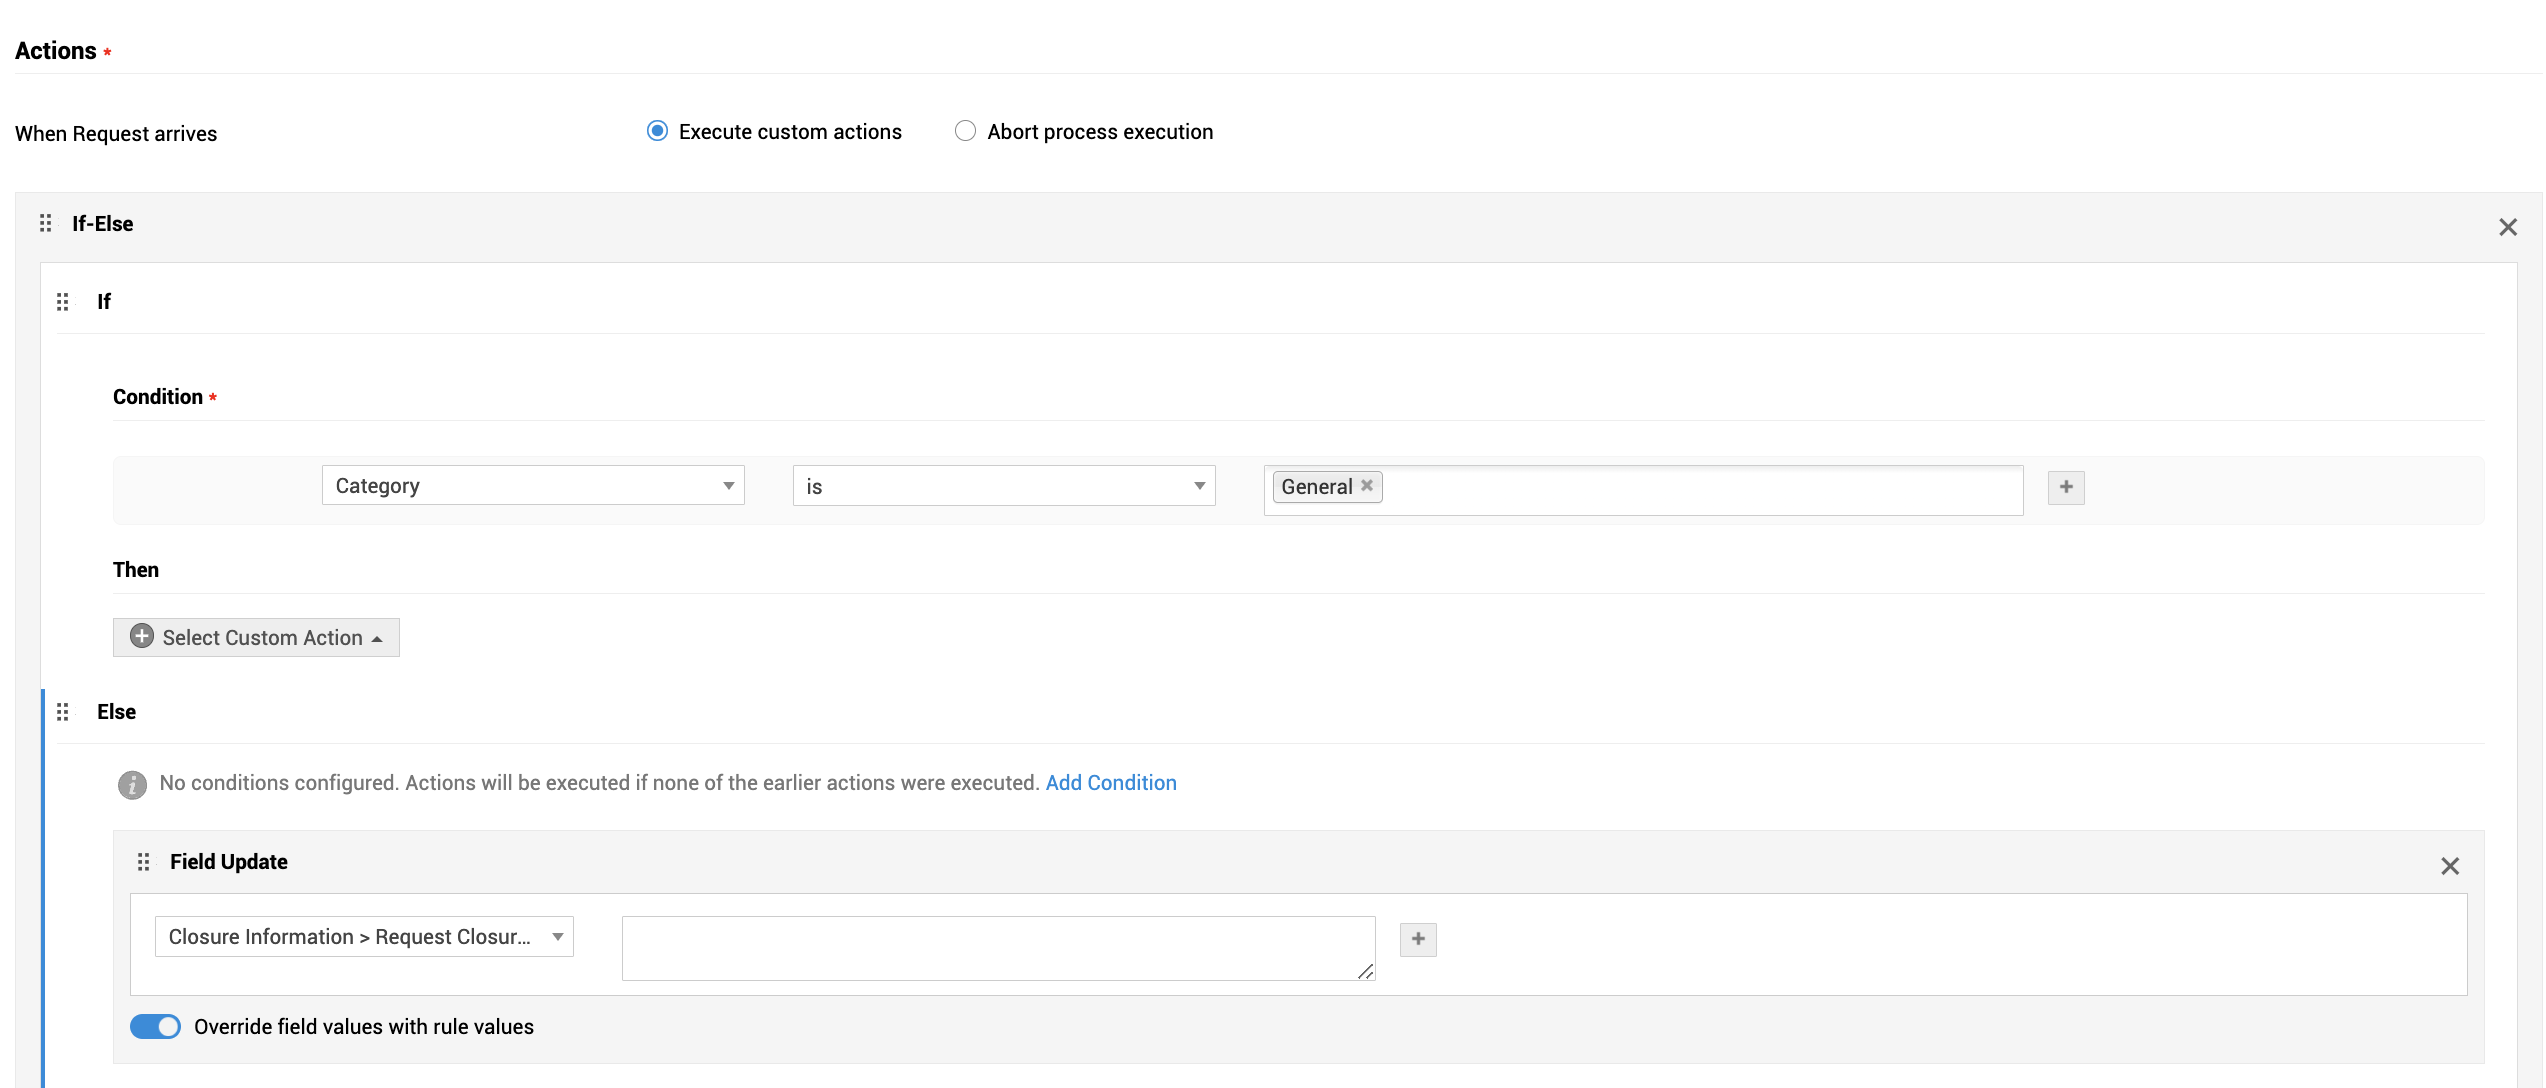Open the Category field dropdown
The height and width of the screenshot is (1088, 2546).
(532, 486)
